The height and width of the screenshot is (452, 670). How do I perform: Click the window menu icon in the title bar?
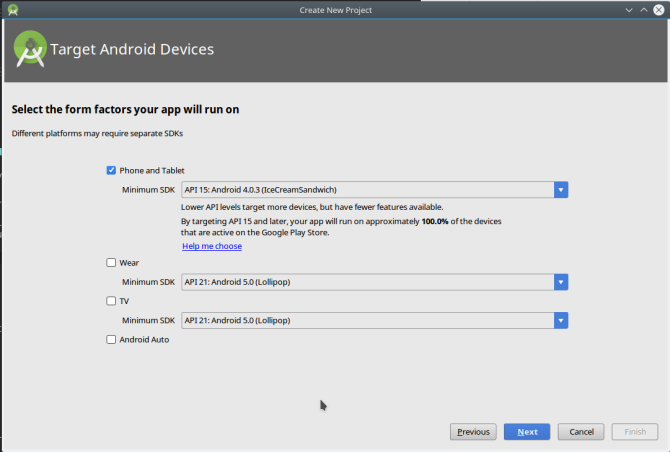coord(10,10)
